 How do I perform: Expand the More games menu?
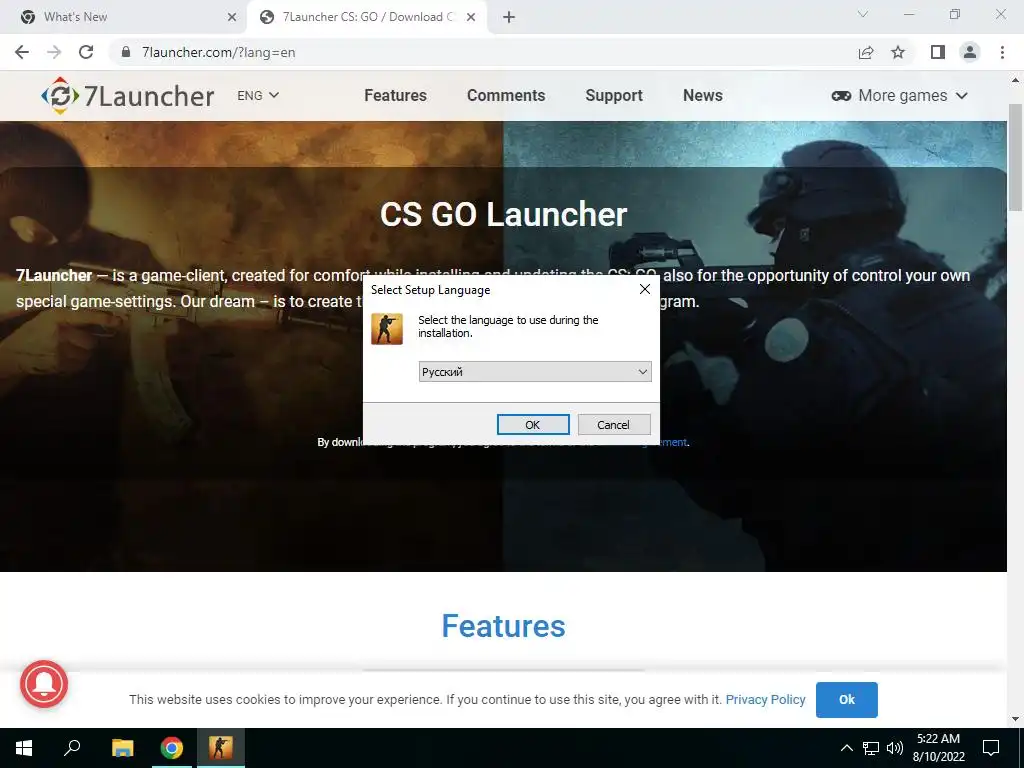pyautogui.click(x=899, y=95)
